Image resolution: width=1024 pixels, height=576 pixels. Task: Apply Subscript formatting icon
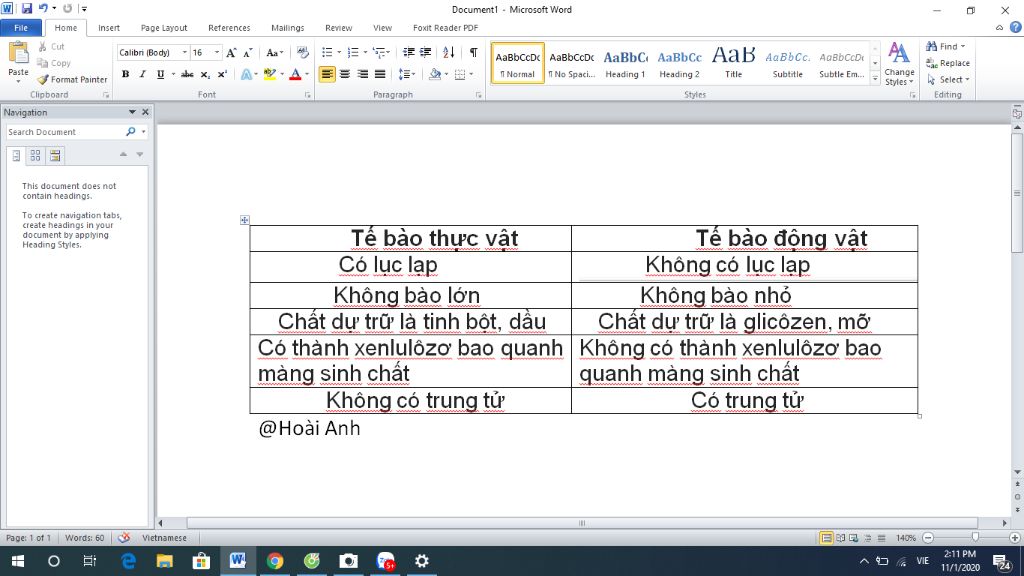coord(203,73)
